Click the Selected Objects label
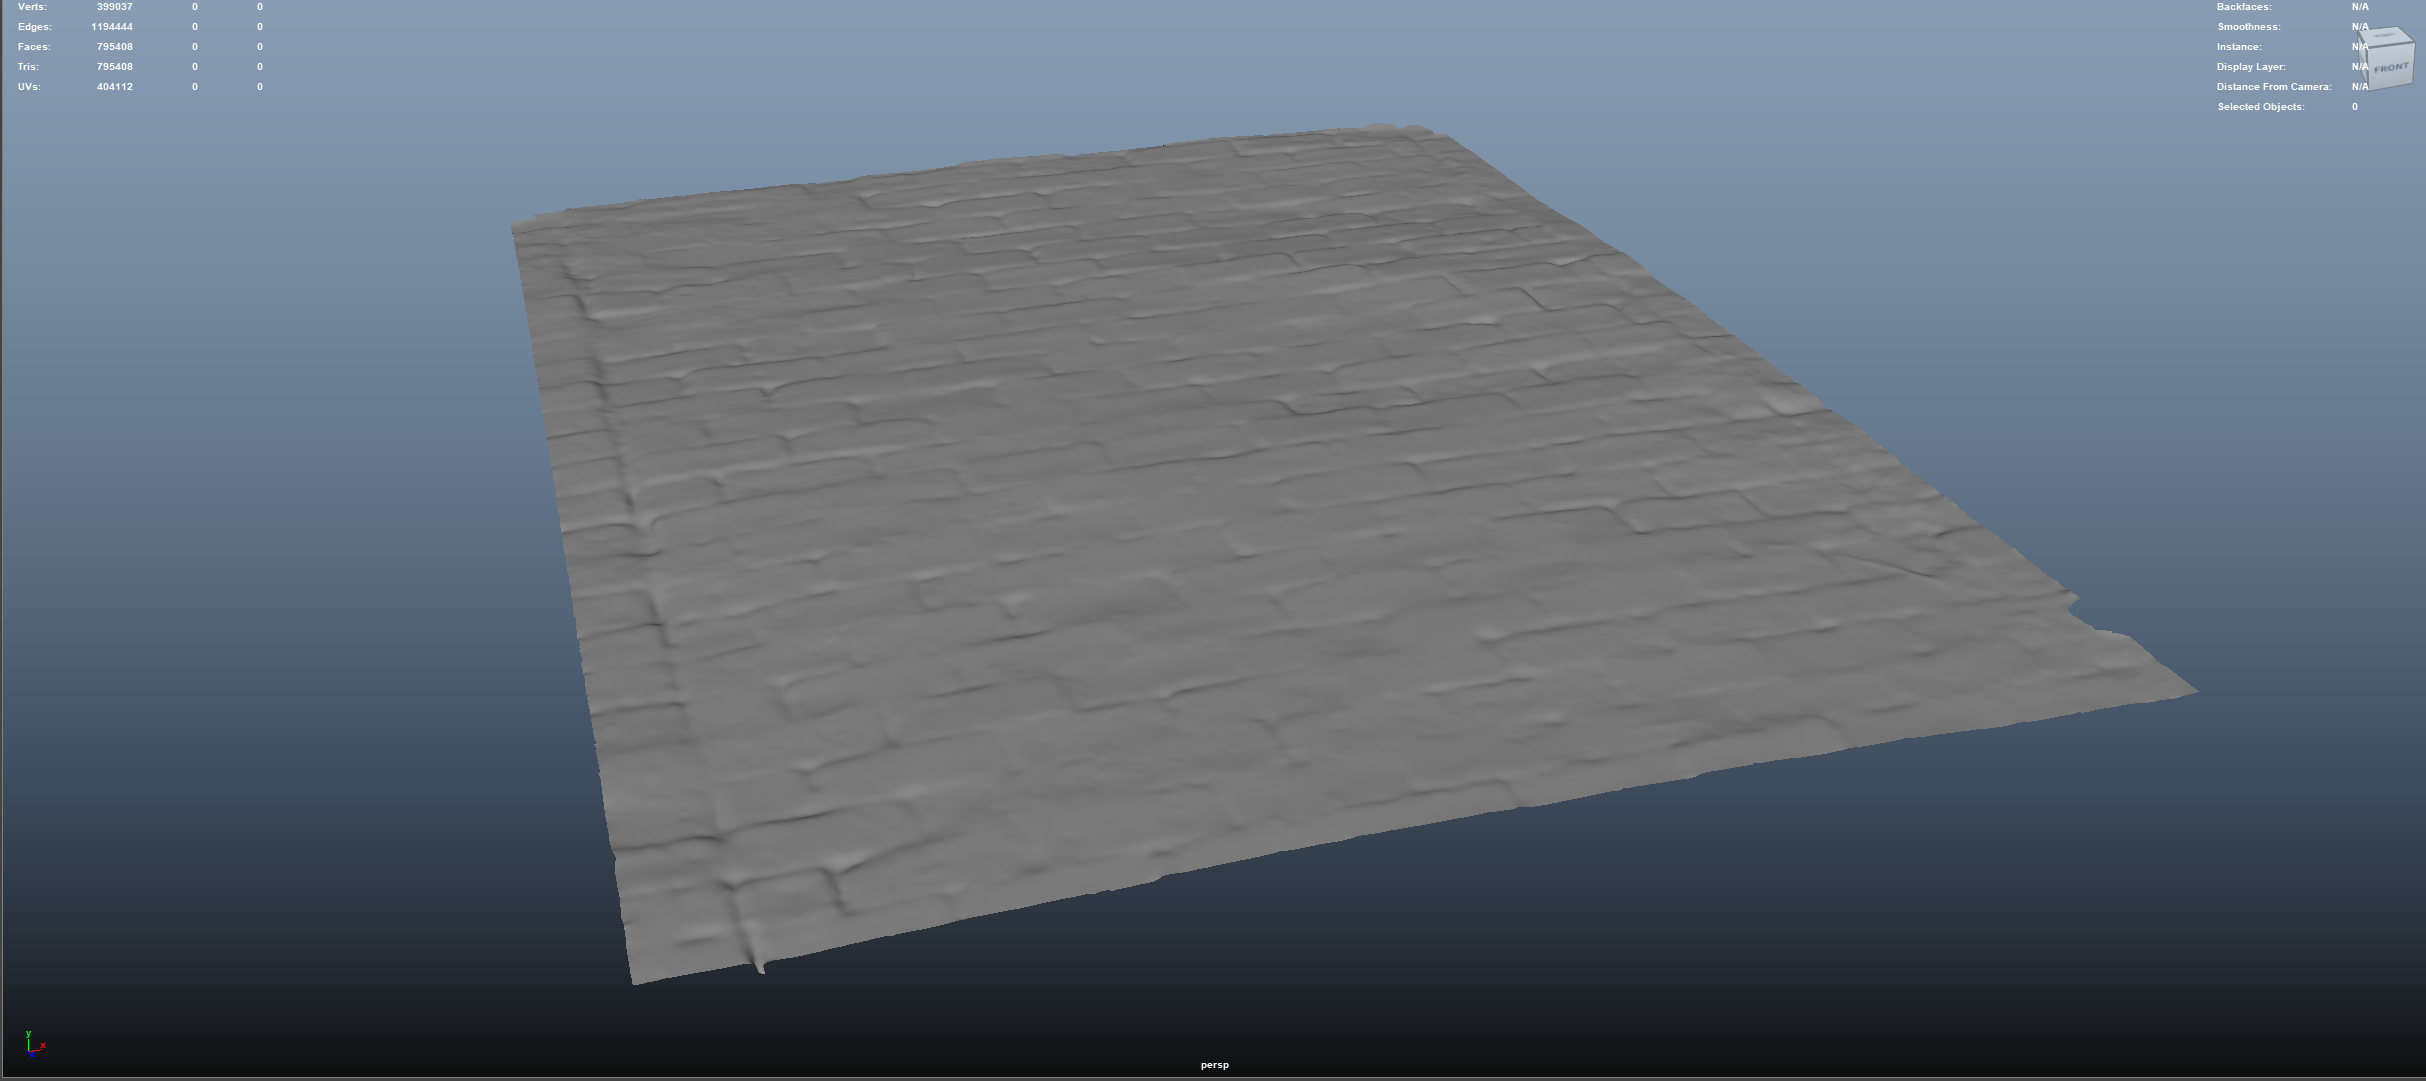The width and height of the screenshot is (2426, 1081). (2260, 107)
